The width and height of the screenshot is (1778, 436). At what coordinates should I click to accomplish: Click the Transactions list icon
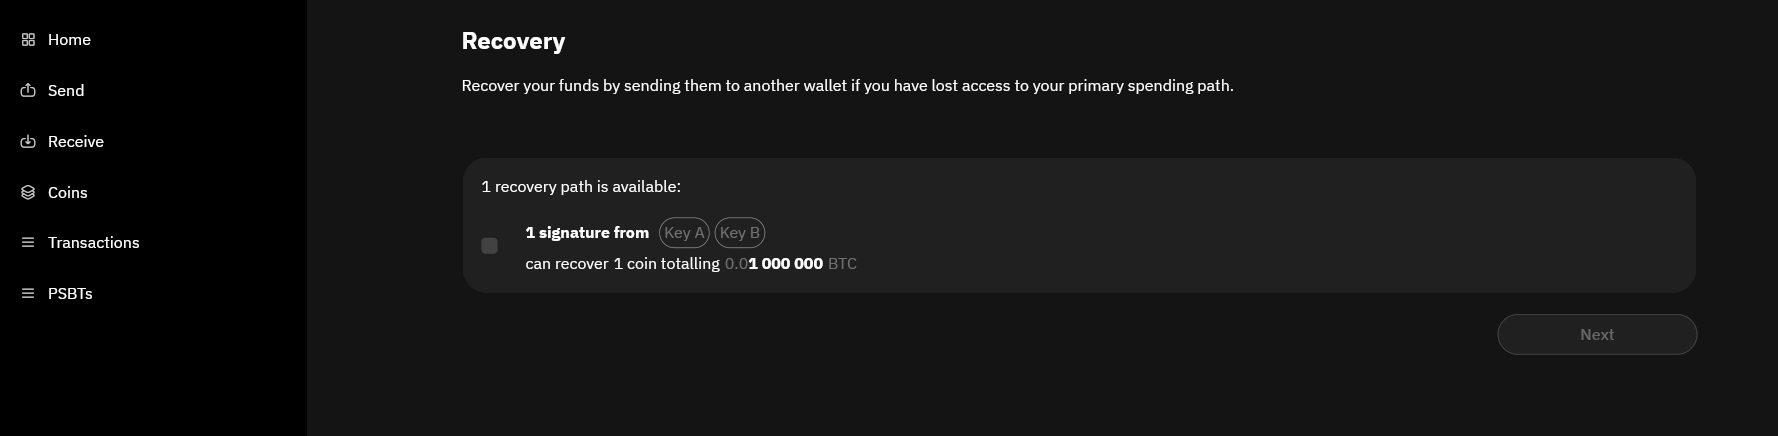click(28, 243)
